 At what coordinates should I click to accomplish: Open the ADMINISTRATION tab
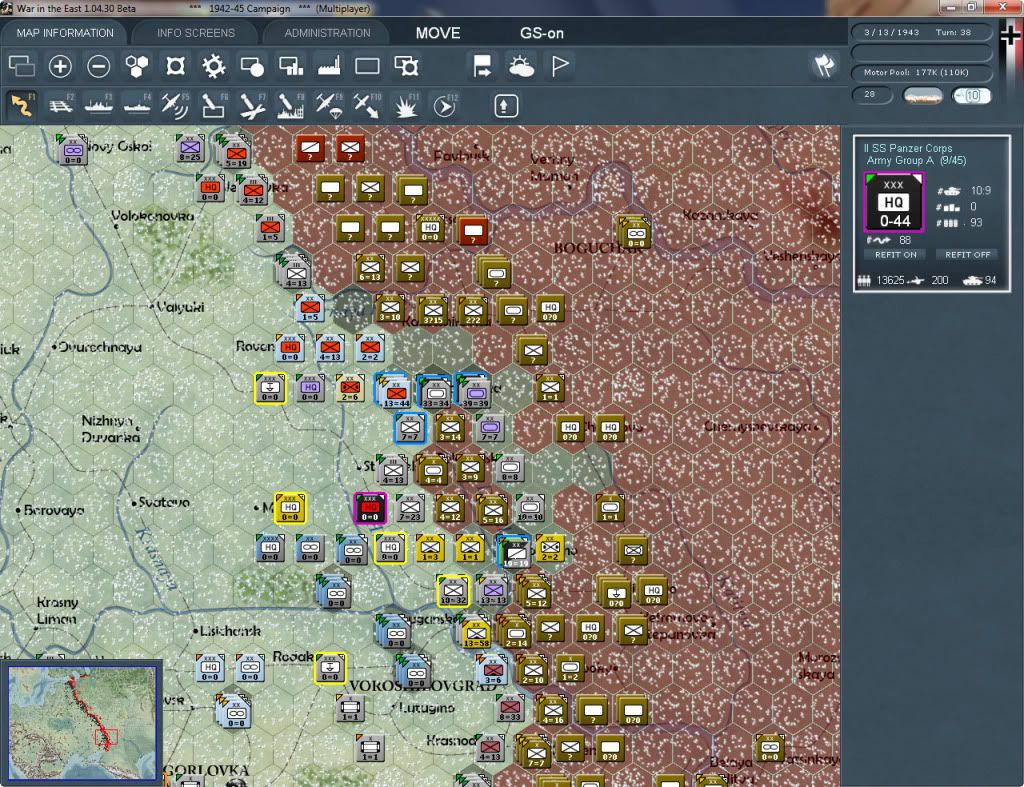tap(327, 33)
